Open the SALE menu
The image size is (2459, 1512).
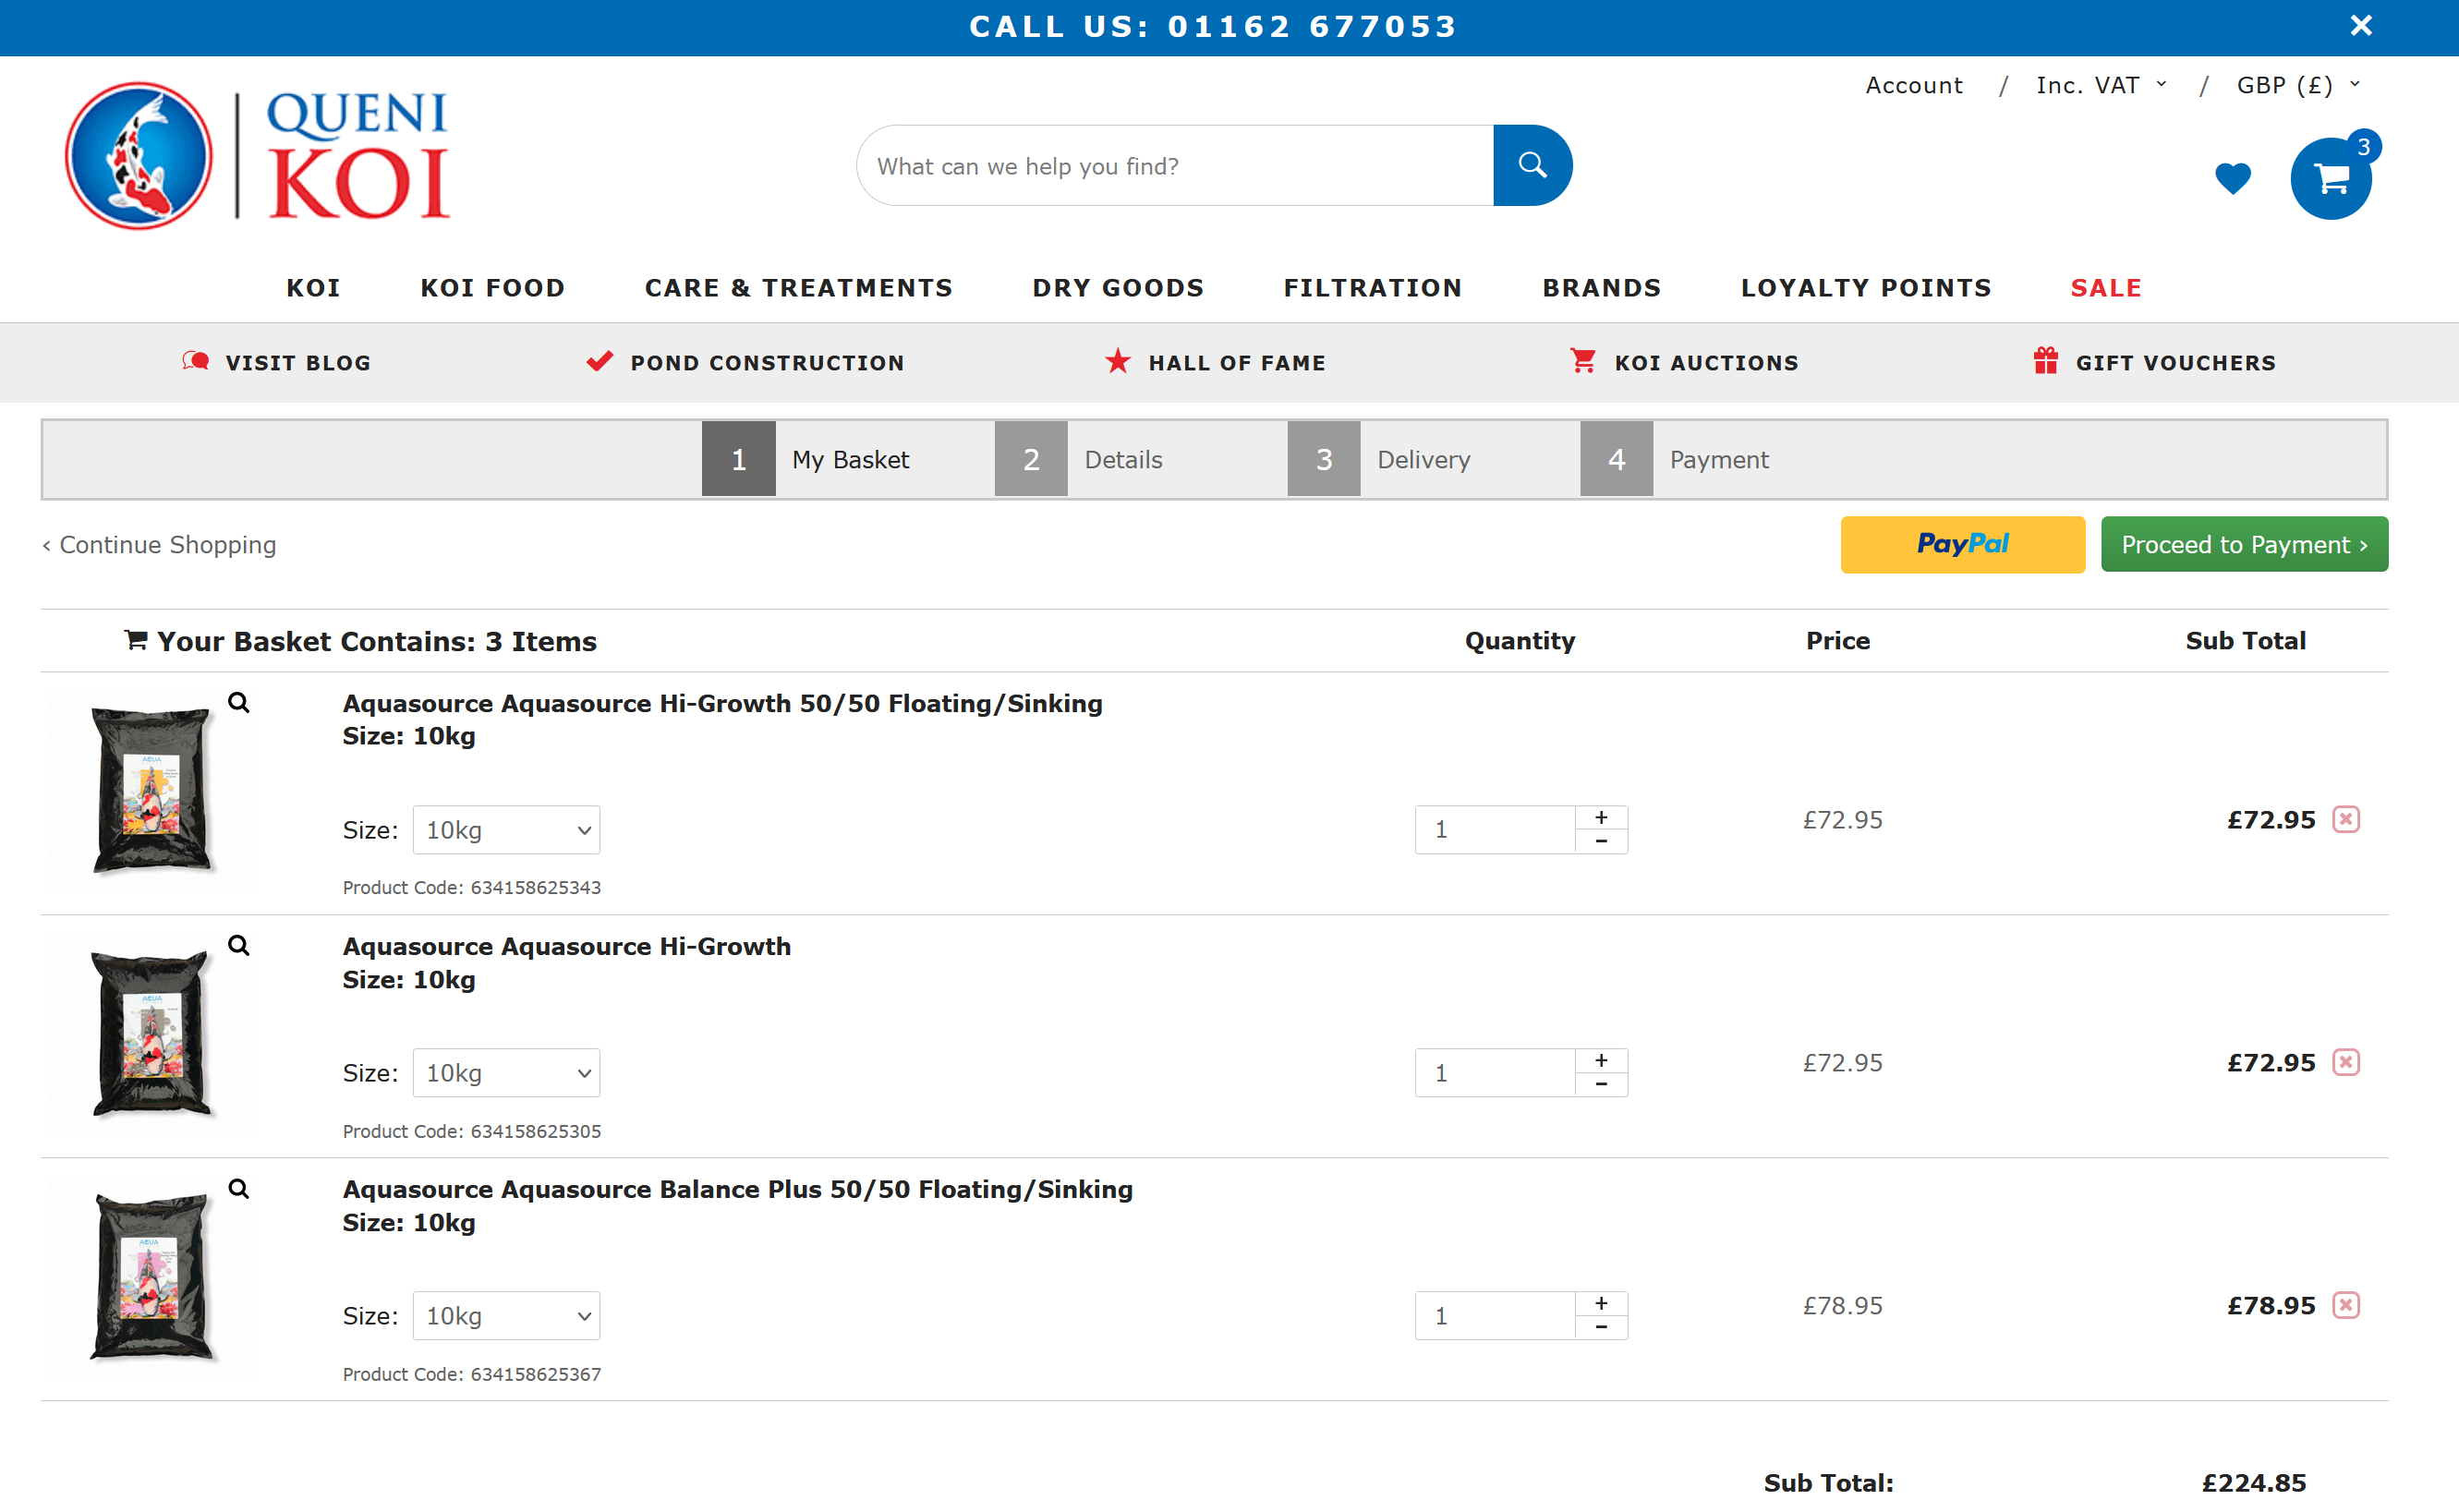click(x=2106, y=288)
